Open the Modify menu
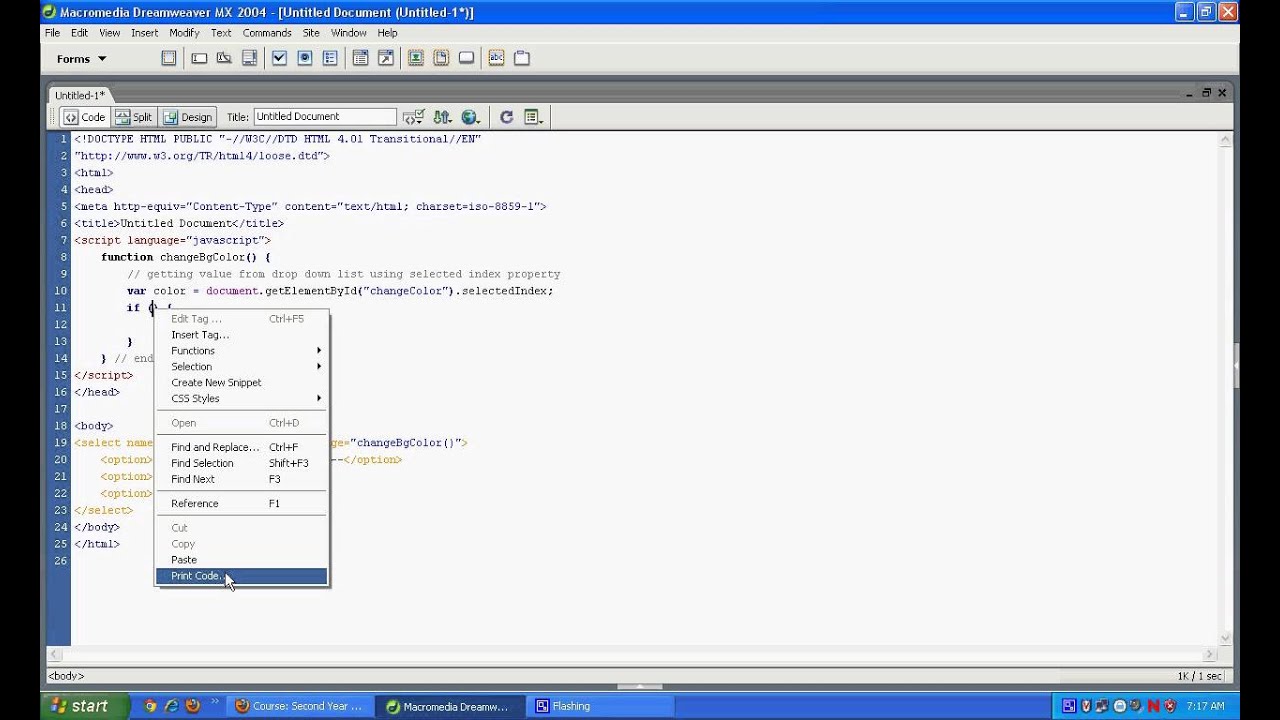The width and height of the screenshot is (1280, 720). (184, 33)
